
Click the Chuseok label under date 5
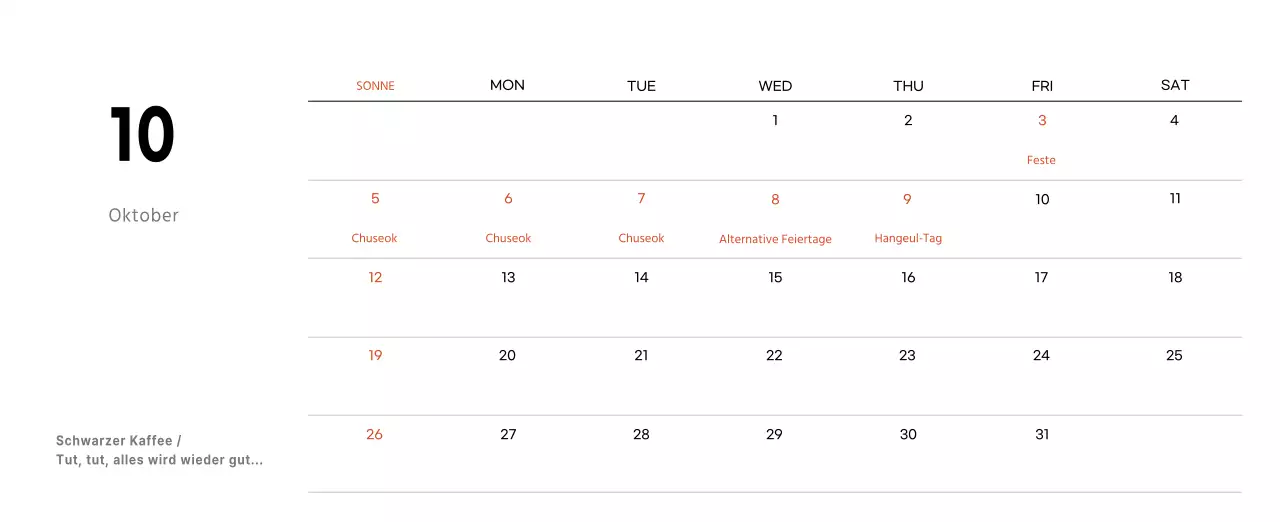[x=375, y=239]
